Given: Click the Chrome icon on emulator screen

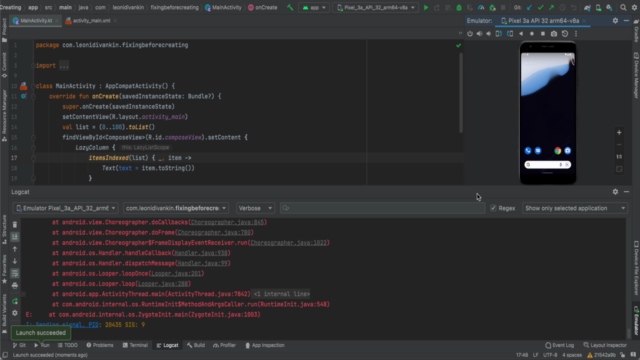Looking at the screenshot, I should pos(558,151).
